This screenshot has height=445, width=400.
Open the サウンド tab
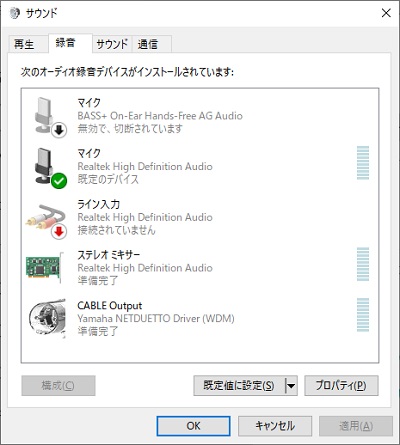[112, 44]
